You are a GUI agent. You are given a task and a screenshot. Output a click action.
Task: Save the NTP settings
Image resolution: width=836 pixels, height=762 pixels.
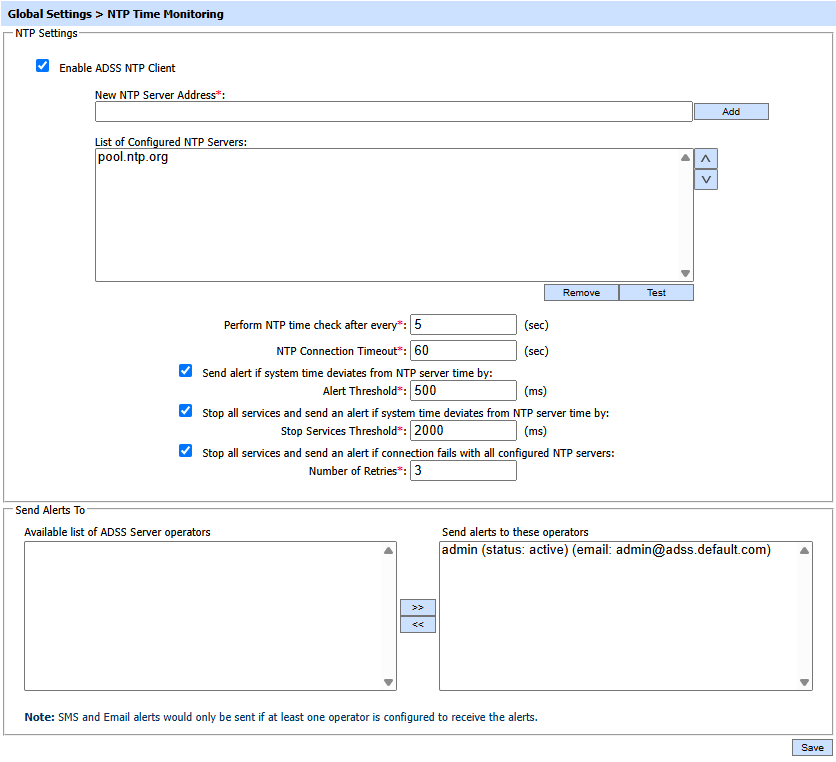pos(811,748)
